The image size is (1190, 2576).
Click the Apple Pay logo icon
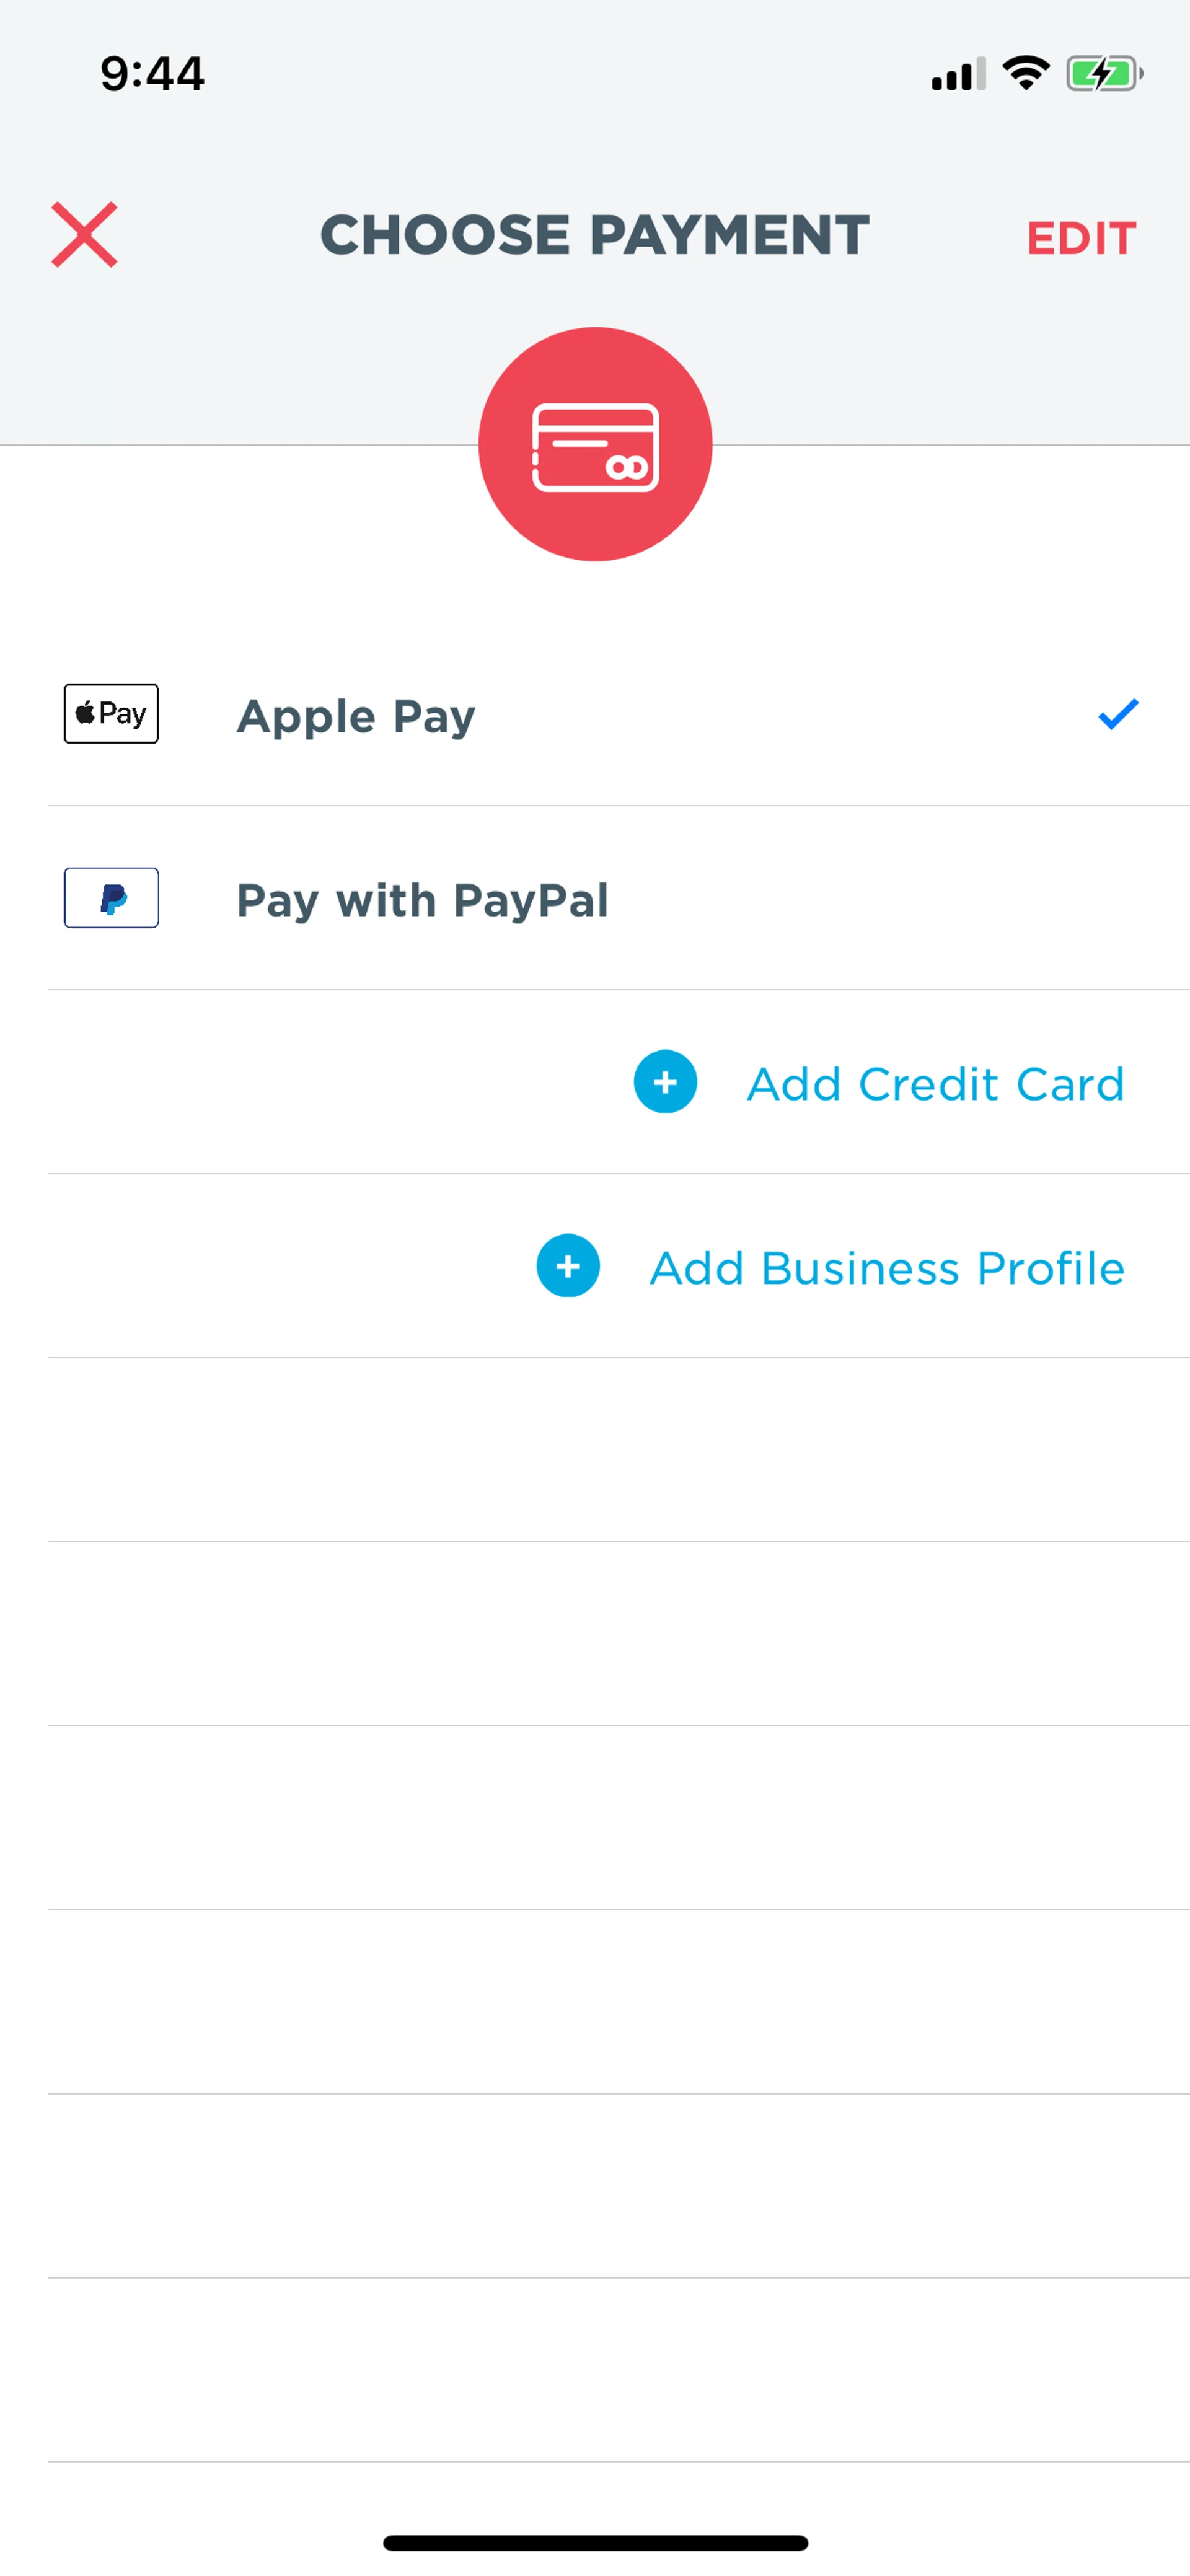click(111, 714)
